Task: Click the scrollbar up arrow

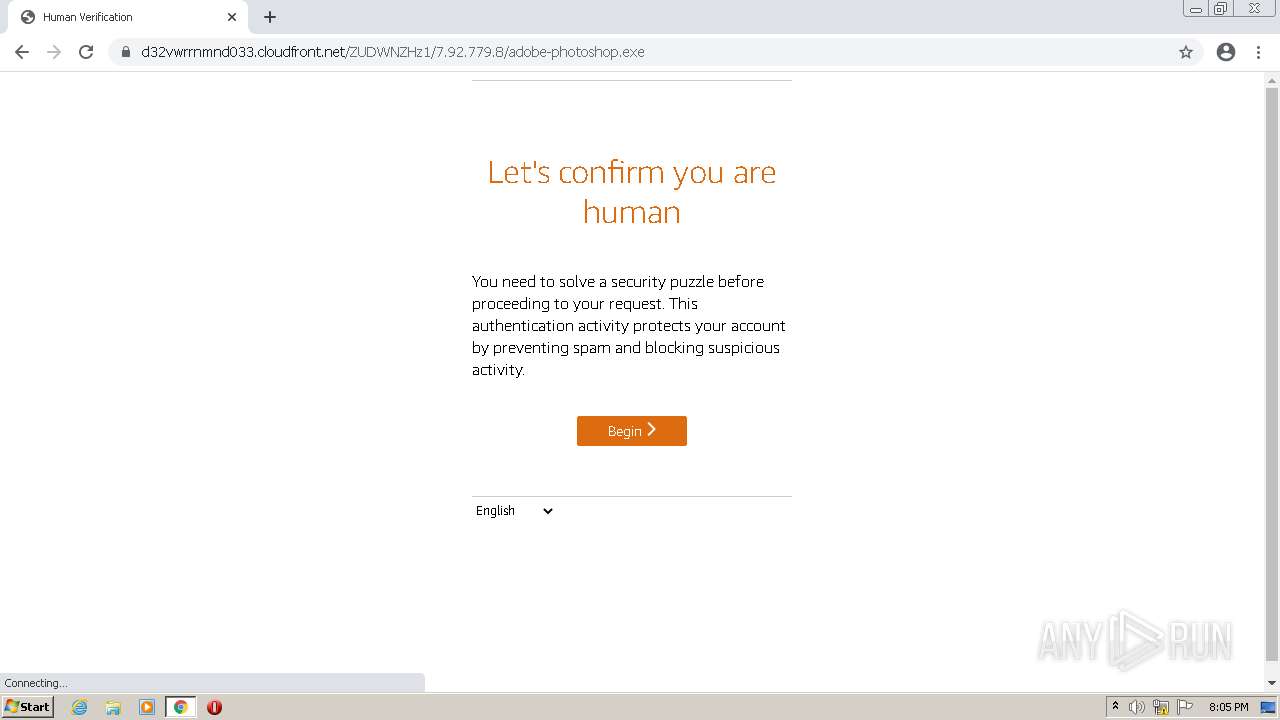Action: pos(1272,79)
